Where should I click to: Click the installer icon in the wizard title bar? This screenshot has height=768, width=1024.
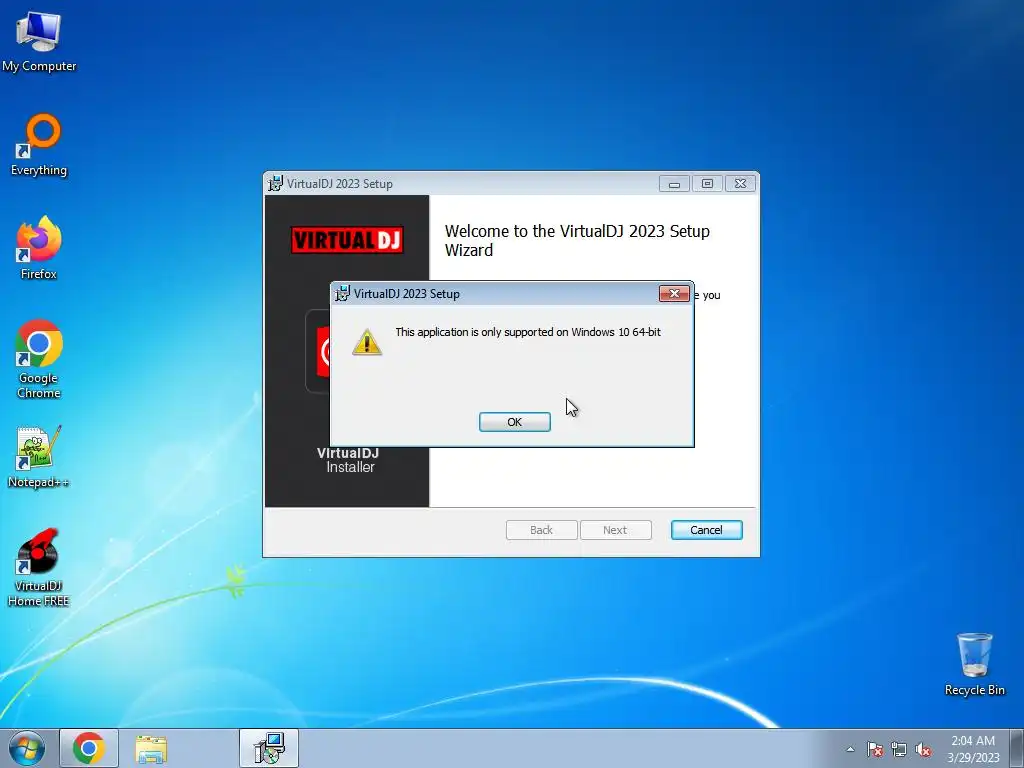tap(276, 184)
